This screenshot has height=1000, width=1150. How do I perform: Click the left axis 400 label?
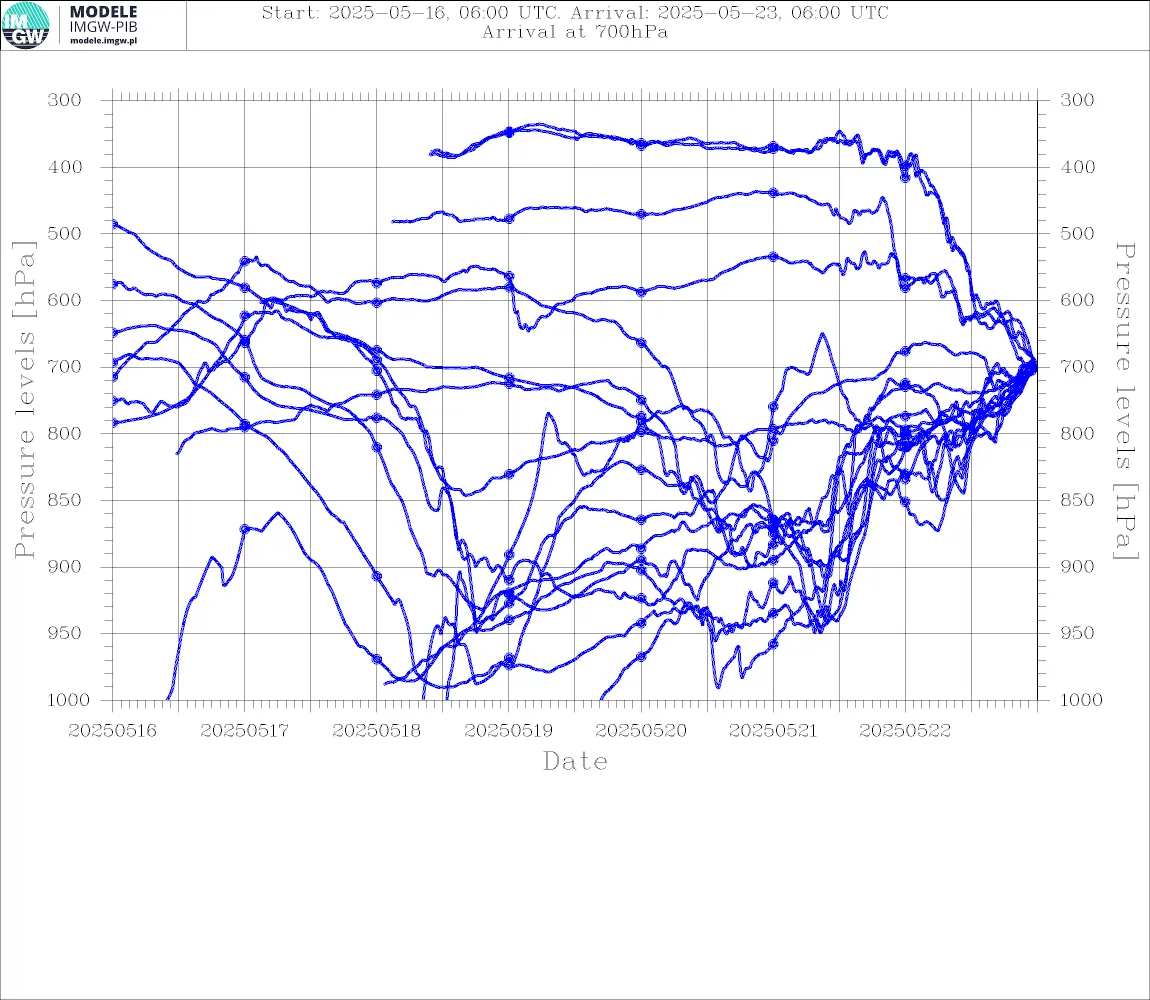click(65, 167)
